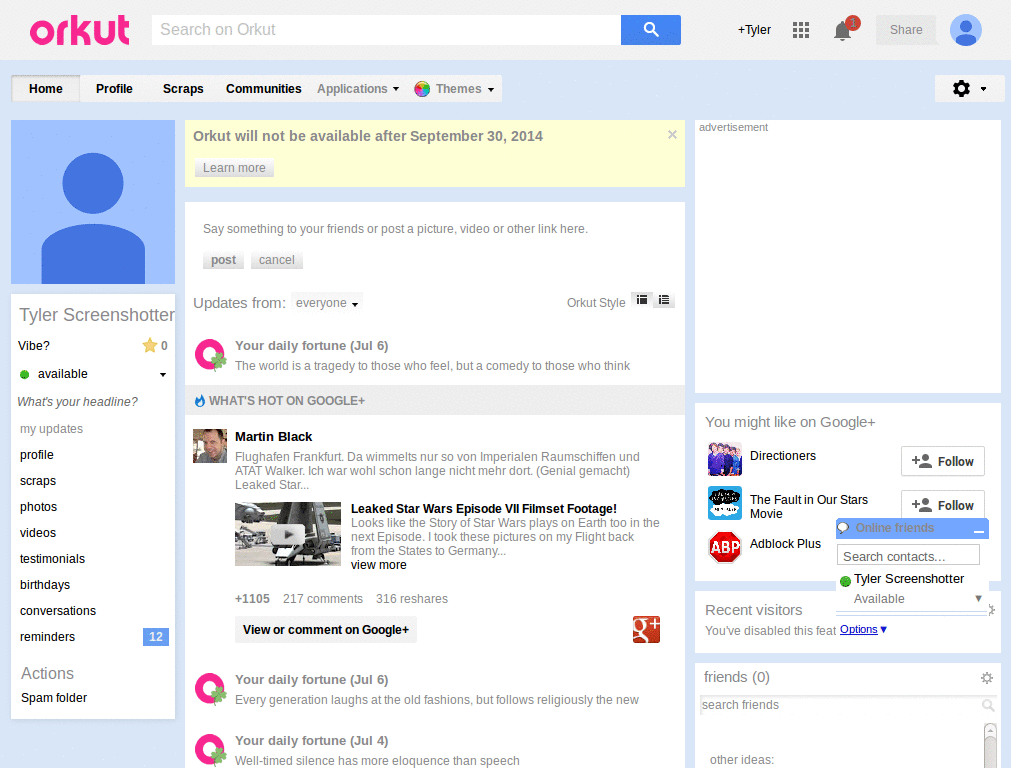The width and height of the screenshot is (1024, 768).
Task: Click the reminders count badge 12
Action: tap(155, 637)
